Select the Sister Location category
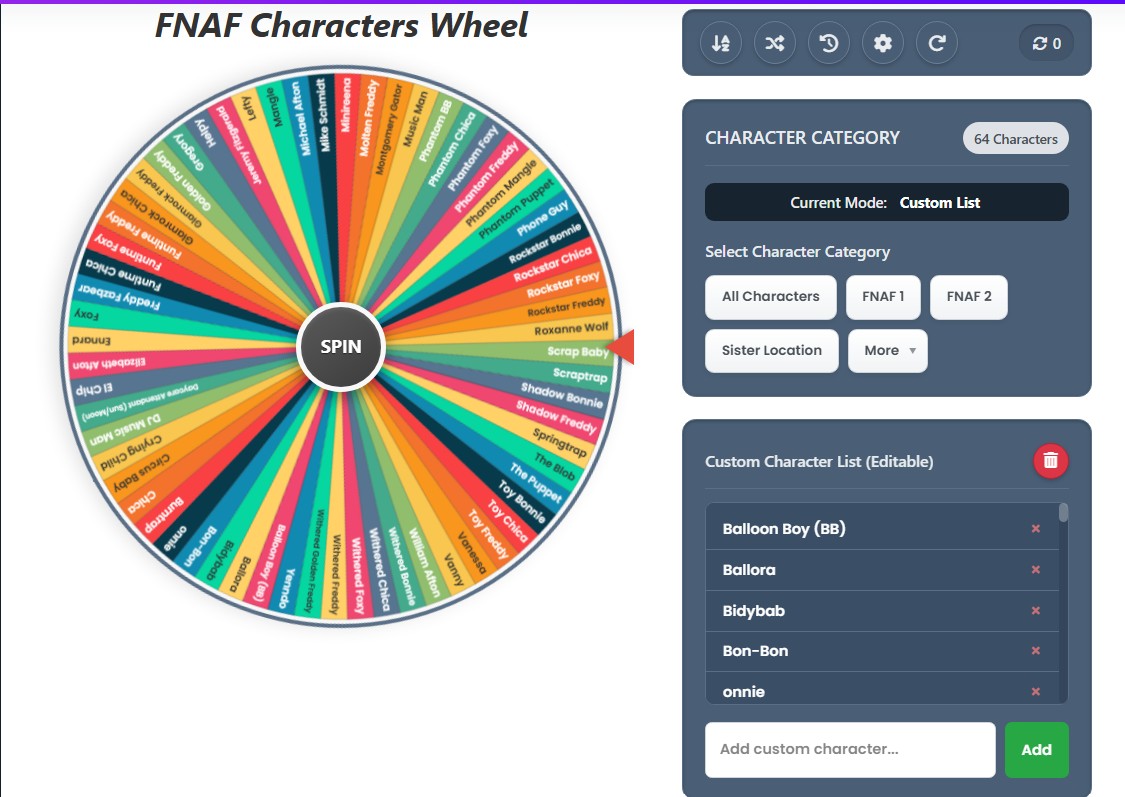Viewport: 1125px width, 797px height. tap(772, 351)
